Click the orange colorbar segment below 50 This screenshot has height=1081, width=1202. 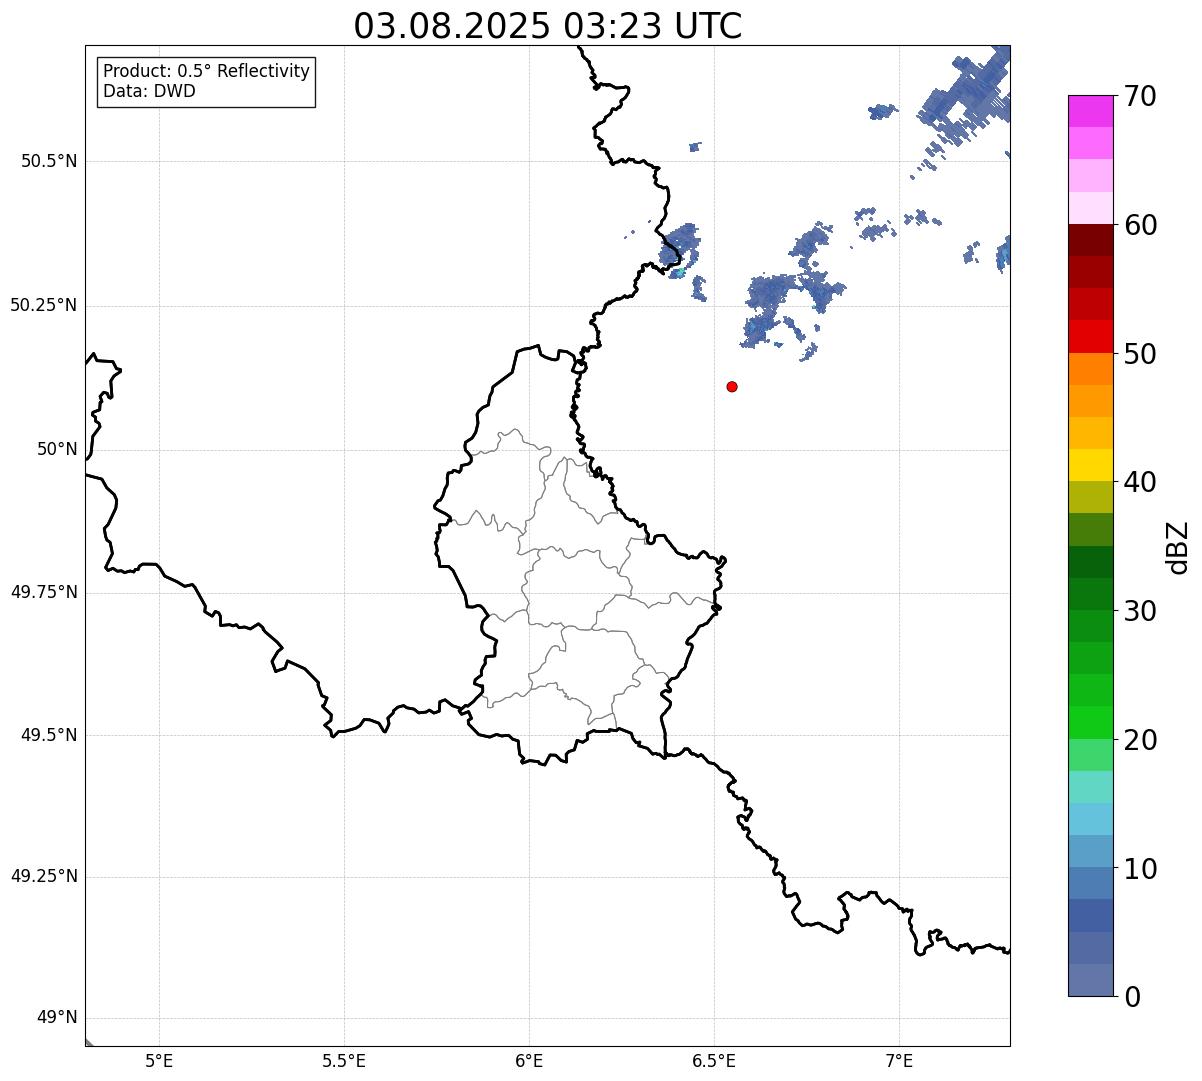(x=1090, y=369)
